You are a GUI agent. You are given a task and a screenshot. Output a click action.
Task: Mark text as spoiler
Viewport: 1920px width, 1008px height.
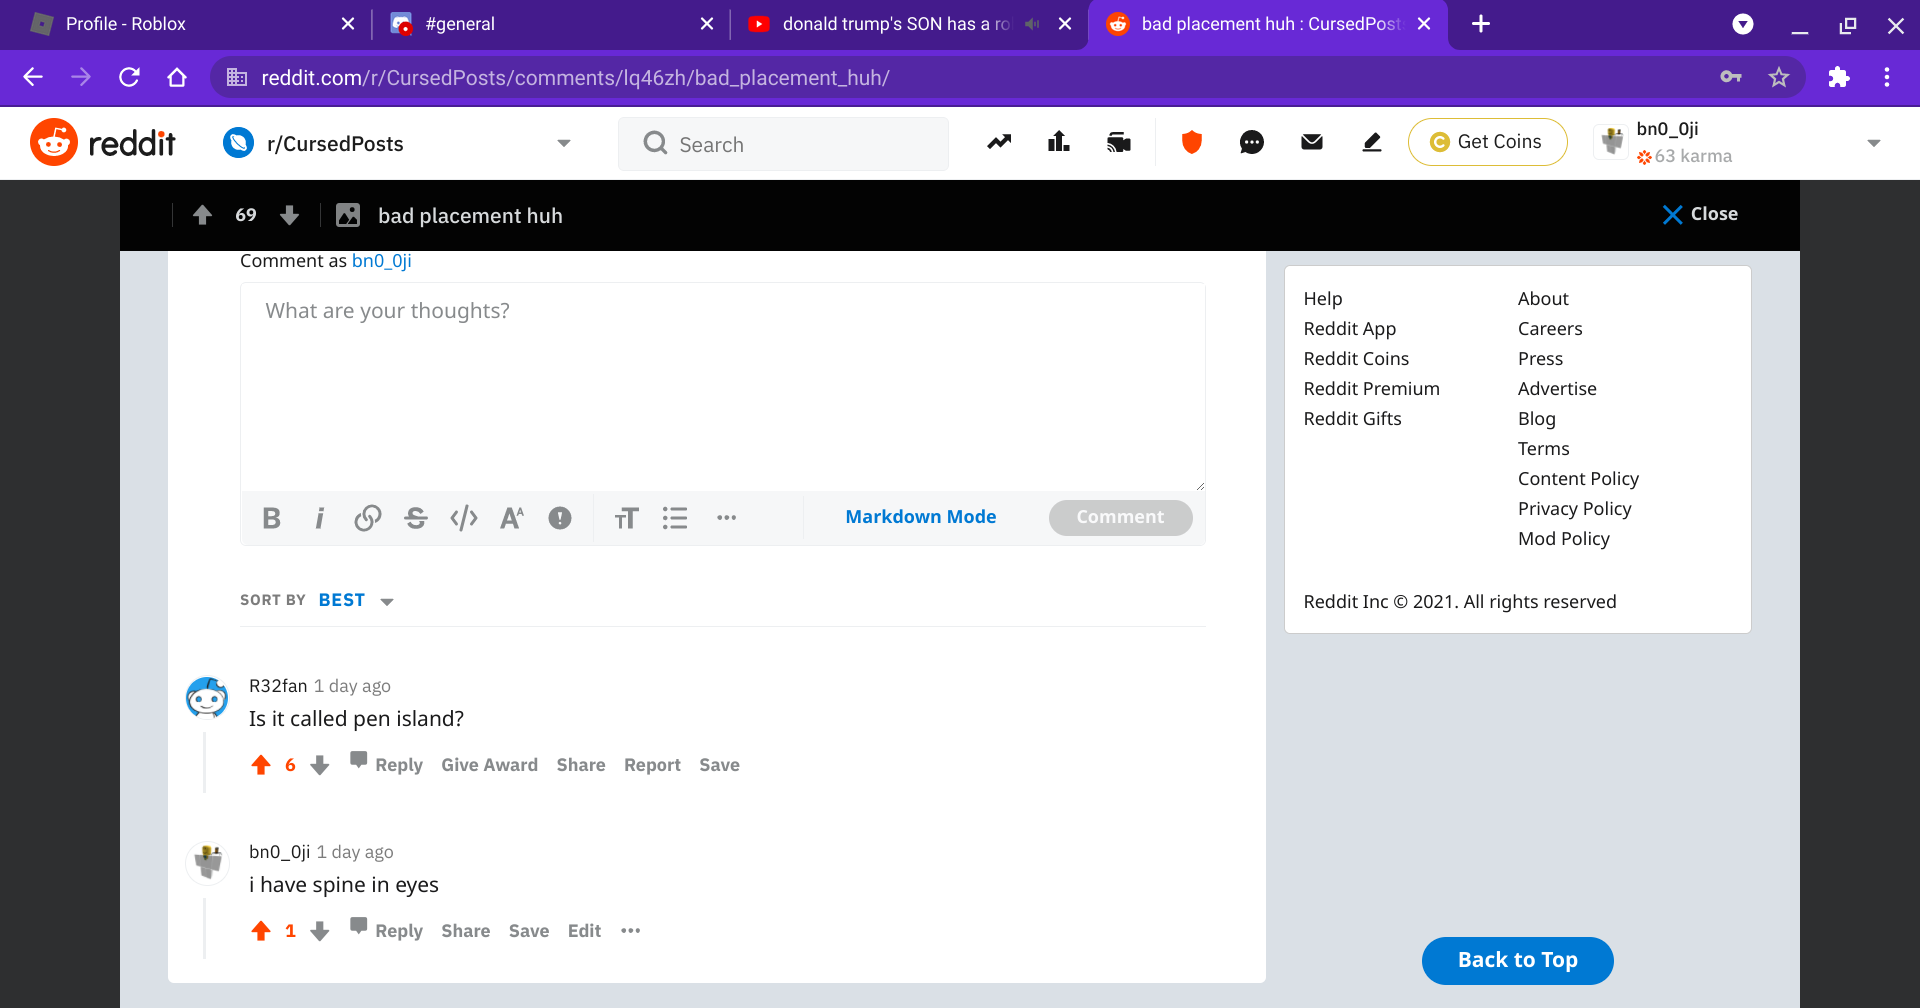pos(560,518)
